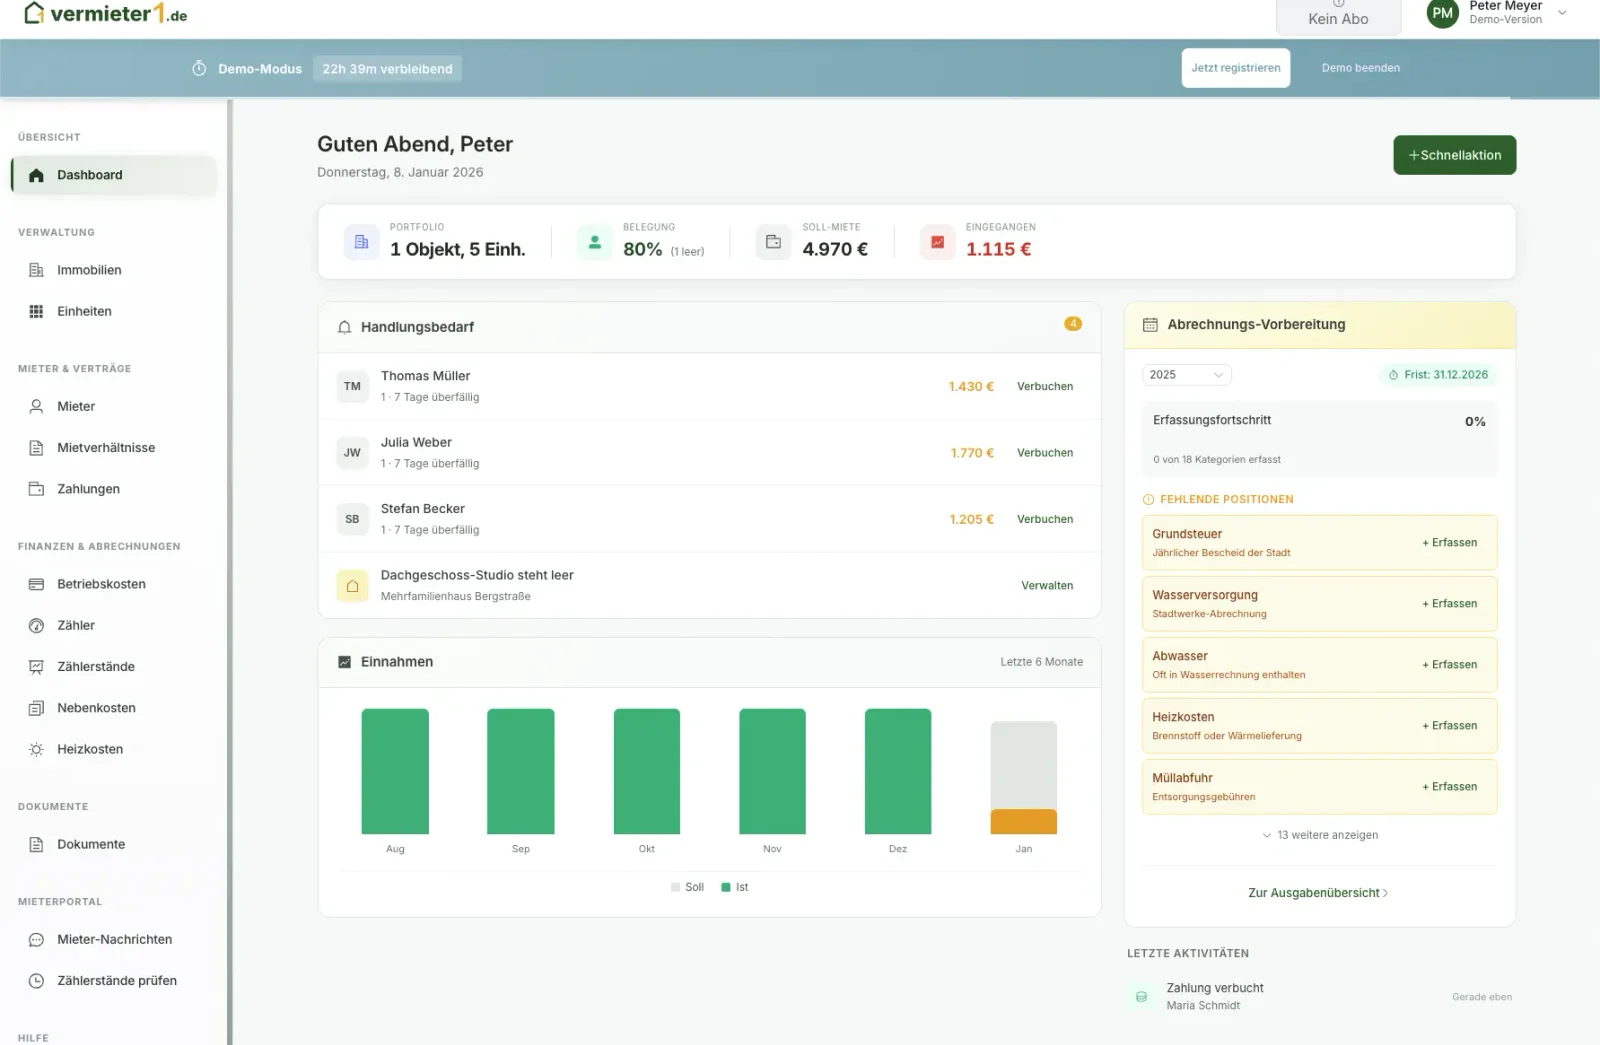
Task: Open Mieter-Nachrichten in the Mieterportal
Action: [x=112, y=939]
